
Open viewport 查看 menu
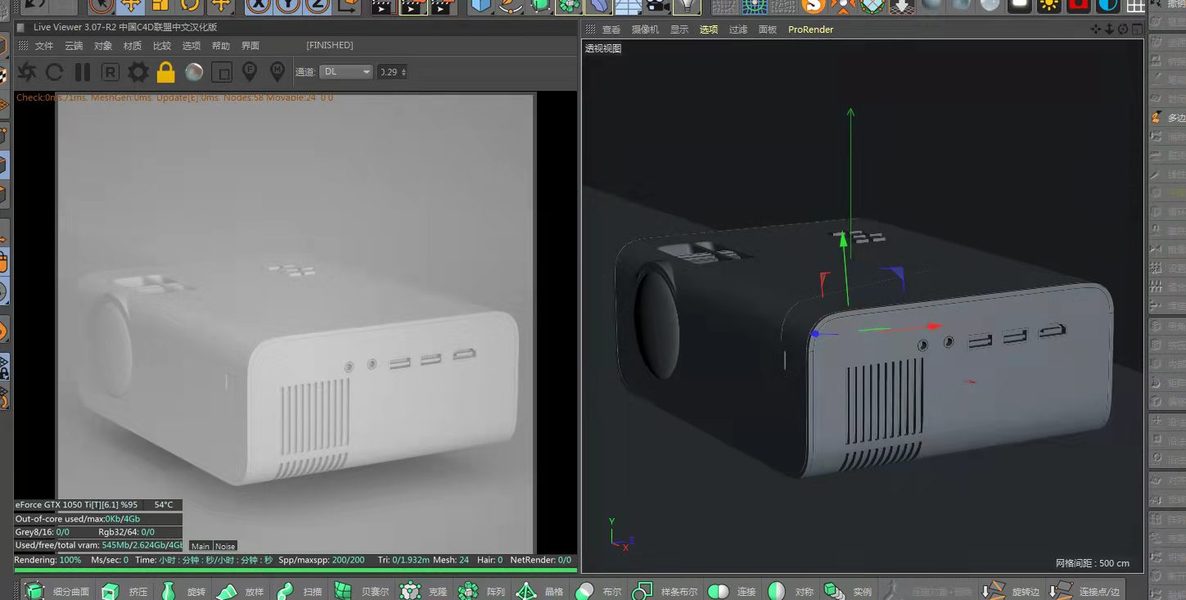tap(611, 30)
